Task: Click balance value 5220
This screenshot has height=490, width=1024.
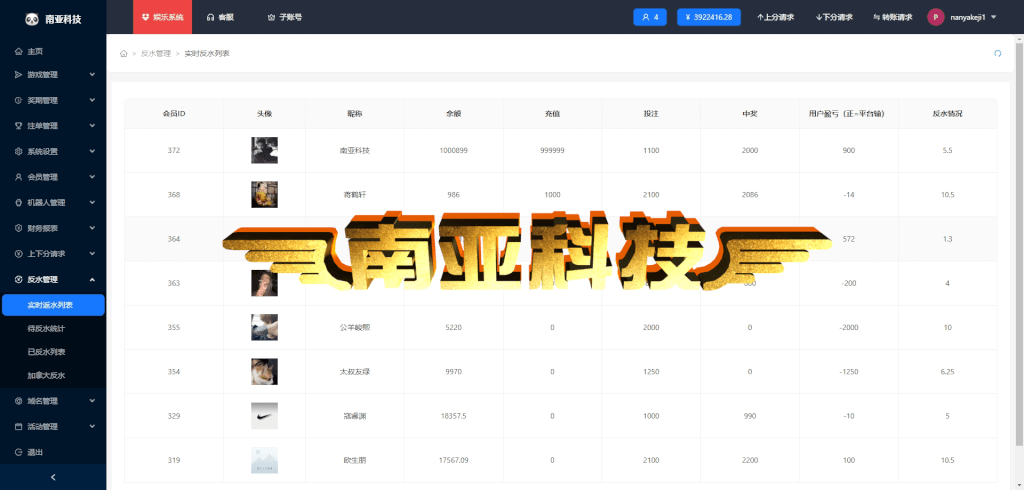Action: 453,327
